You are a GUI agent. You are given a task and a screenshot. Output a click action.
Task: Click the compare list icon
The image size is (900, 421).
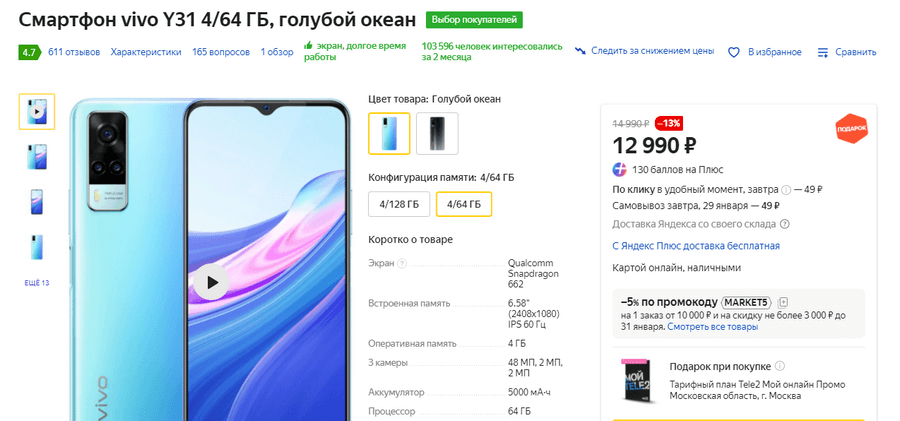823,52
